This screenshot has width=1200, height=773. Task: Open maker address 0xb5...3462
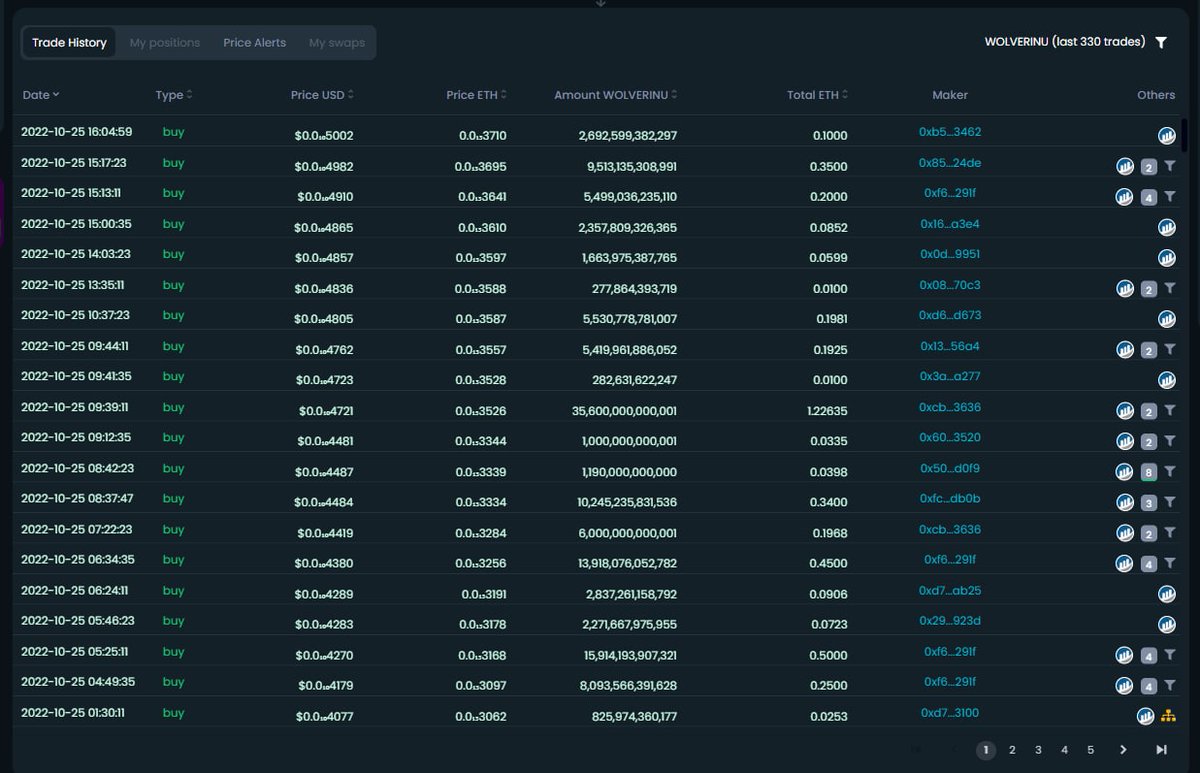click(x=950, y=132)
